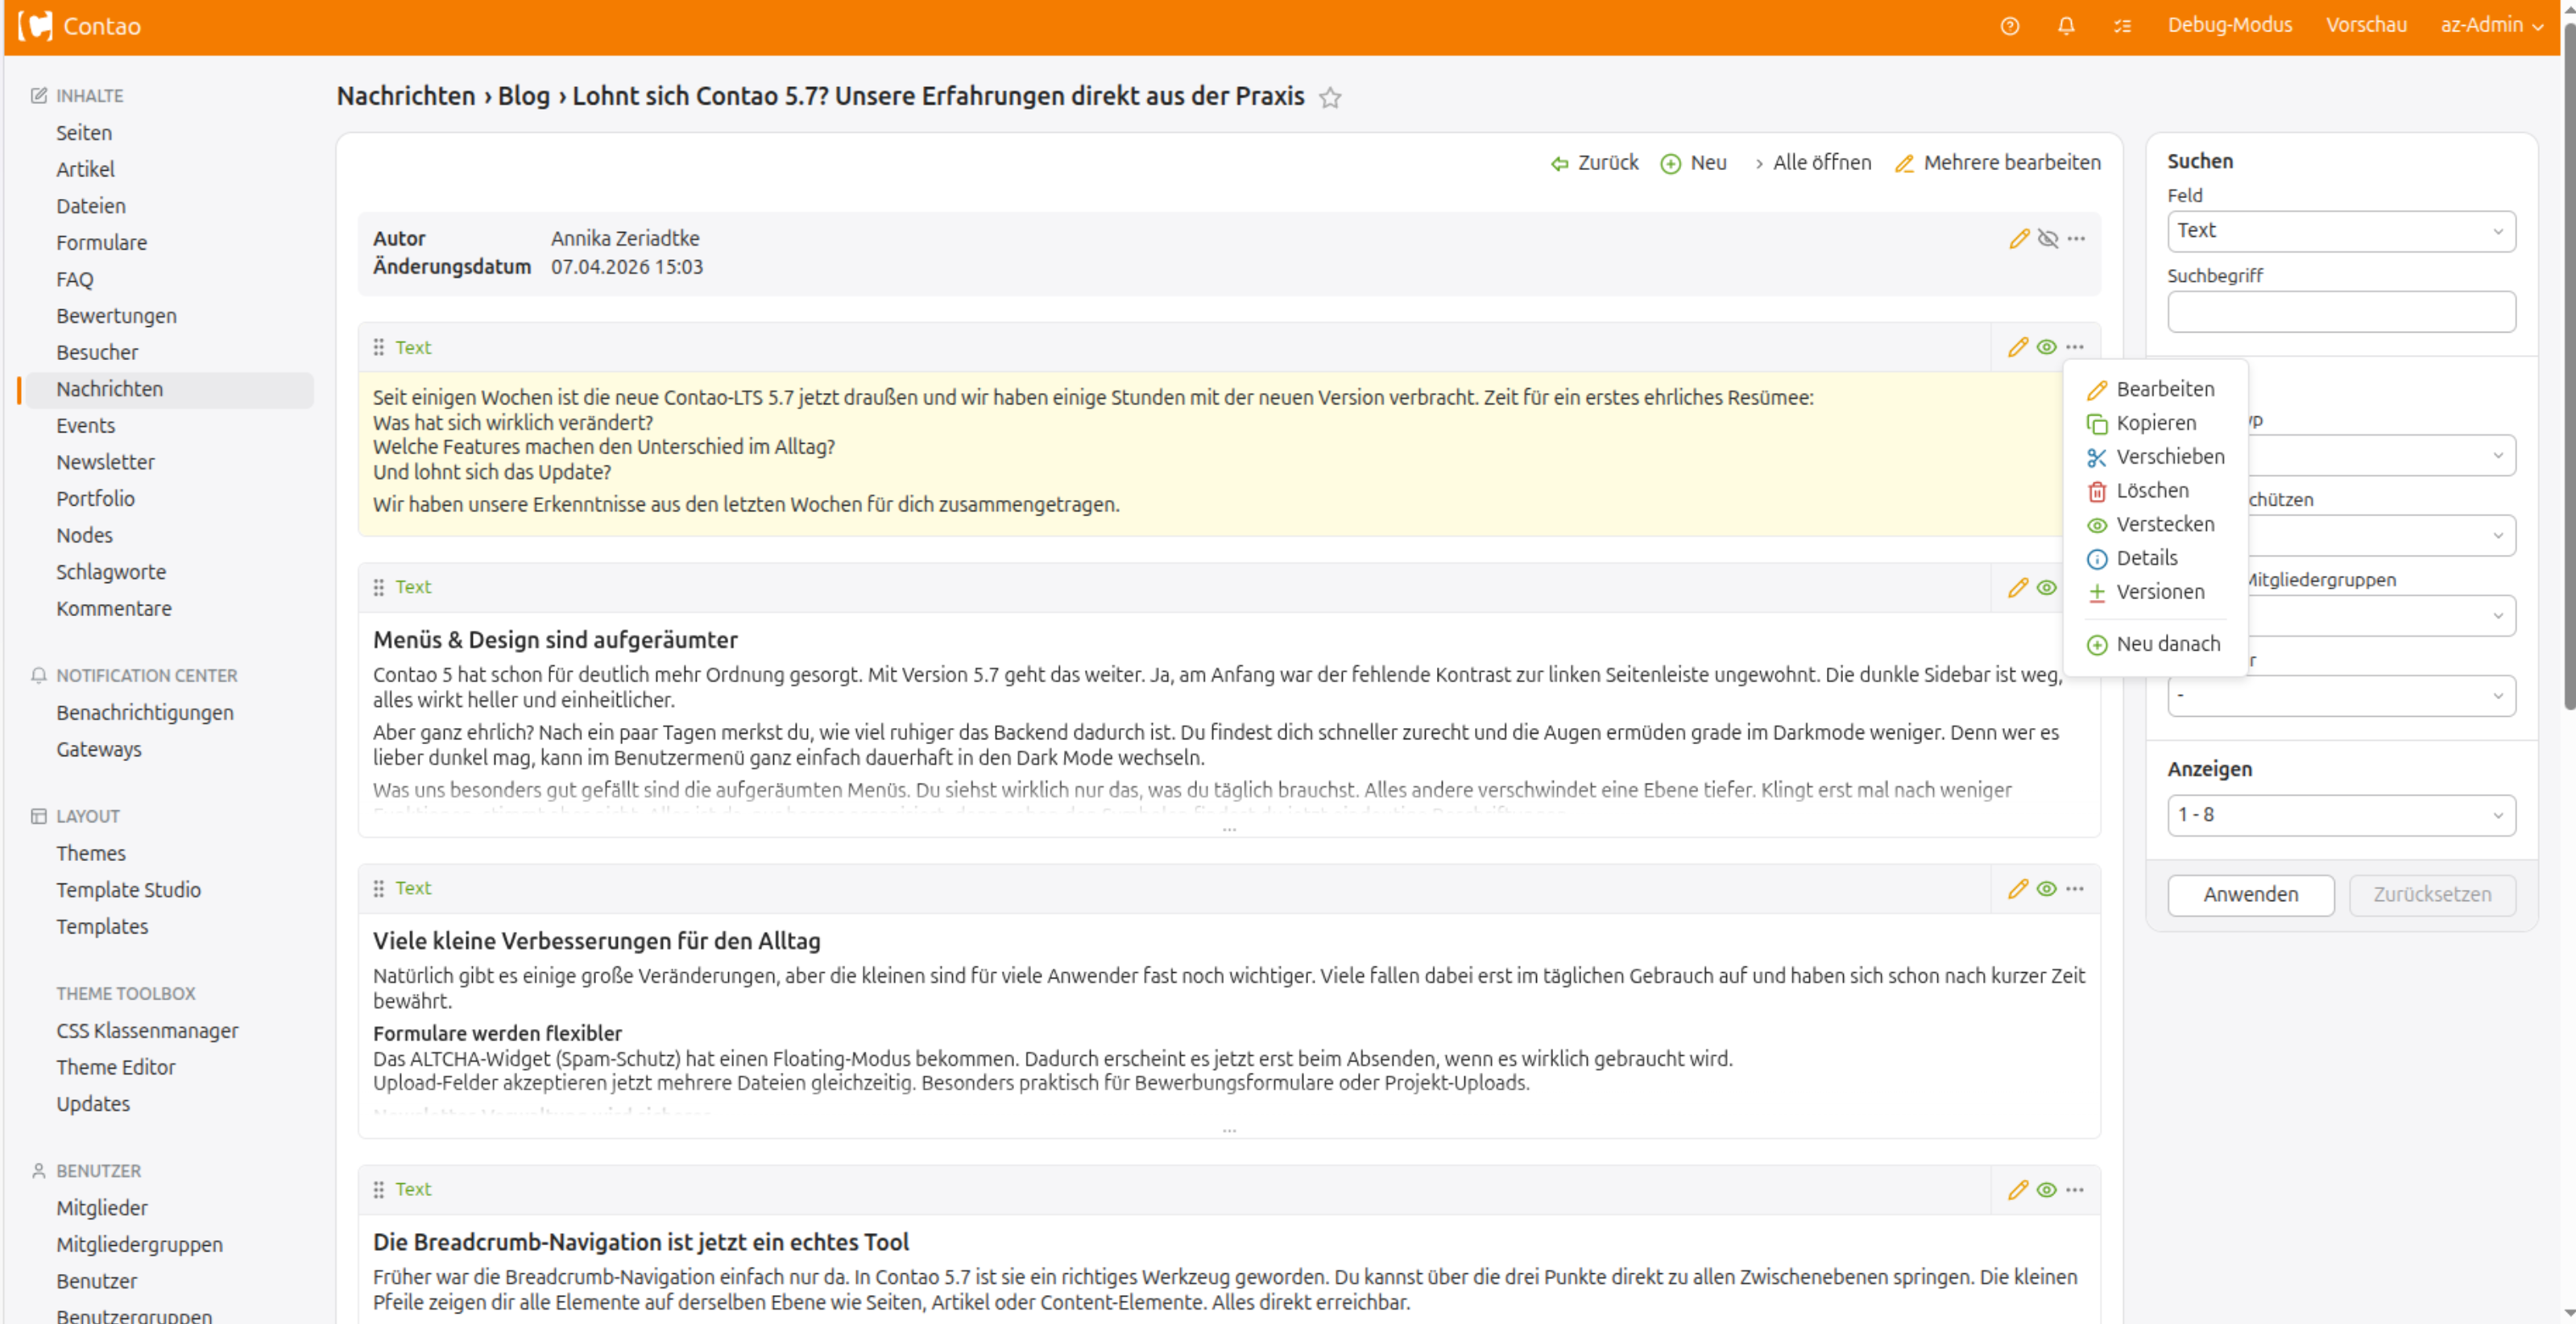Click the Suchbegriff input field
The height and width of the screenshot is (1324, 2576).
pos(2340,312)
